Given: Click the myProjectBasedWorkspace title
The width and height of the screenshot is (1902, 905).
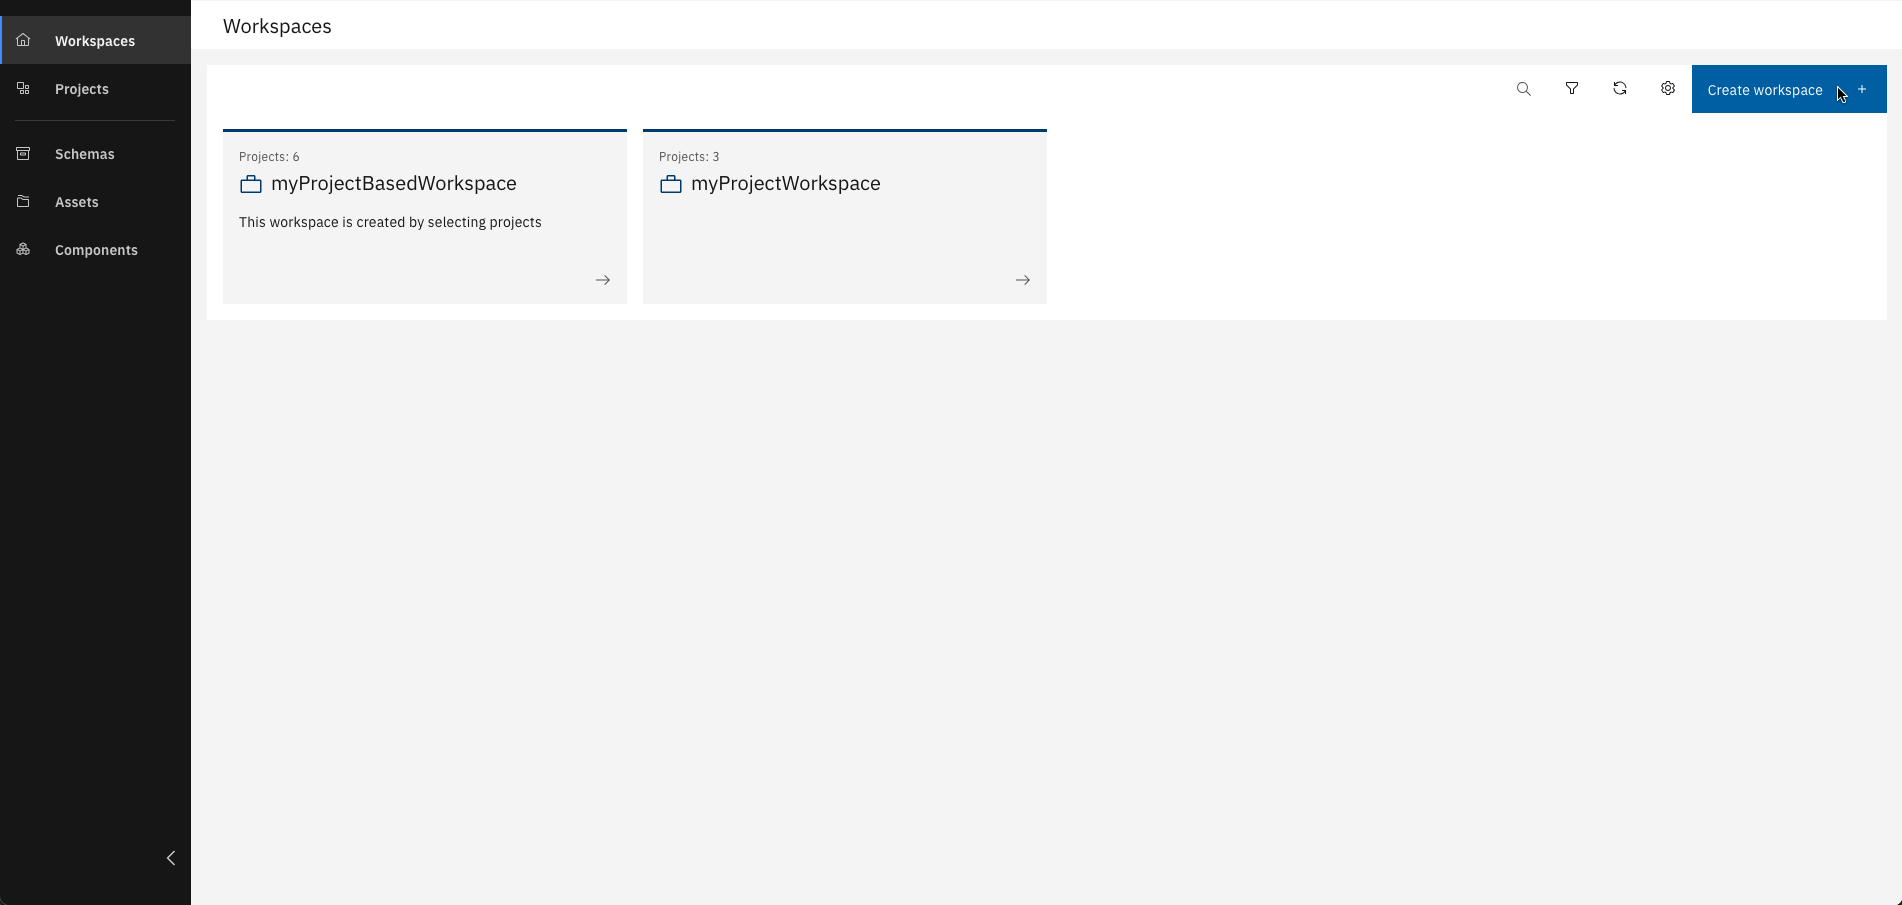Looking at the screenshot, I should (393, 183).
